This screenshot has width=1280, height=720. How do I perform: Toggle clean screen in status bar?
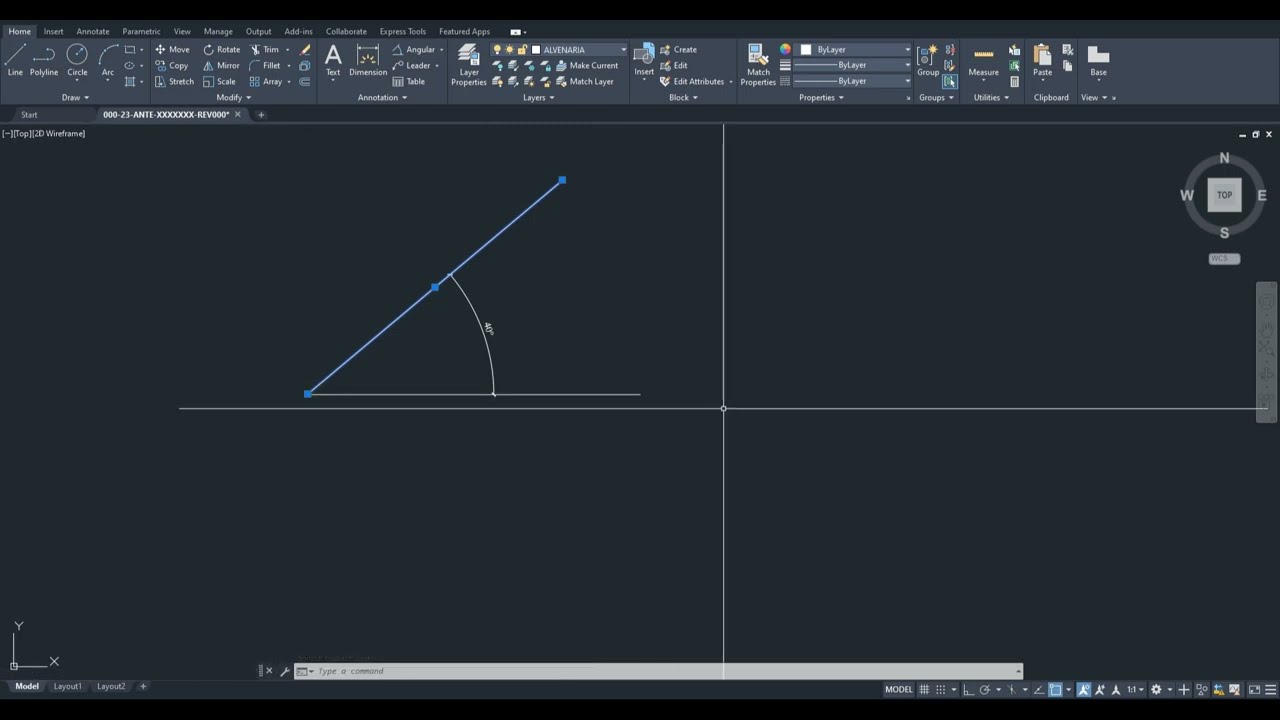pyautogui.click(x=1254, y=689)
